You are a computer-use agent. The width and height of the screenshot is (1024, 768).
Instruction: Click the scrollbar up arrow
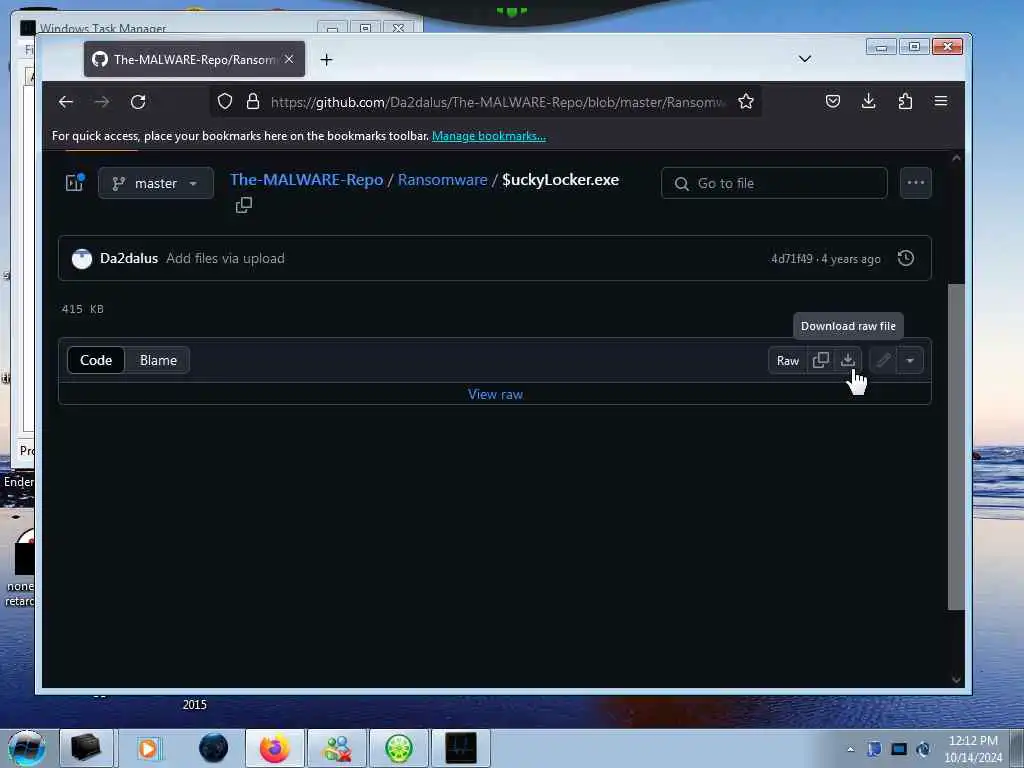click(x=956, y=158)
